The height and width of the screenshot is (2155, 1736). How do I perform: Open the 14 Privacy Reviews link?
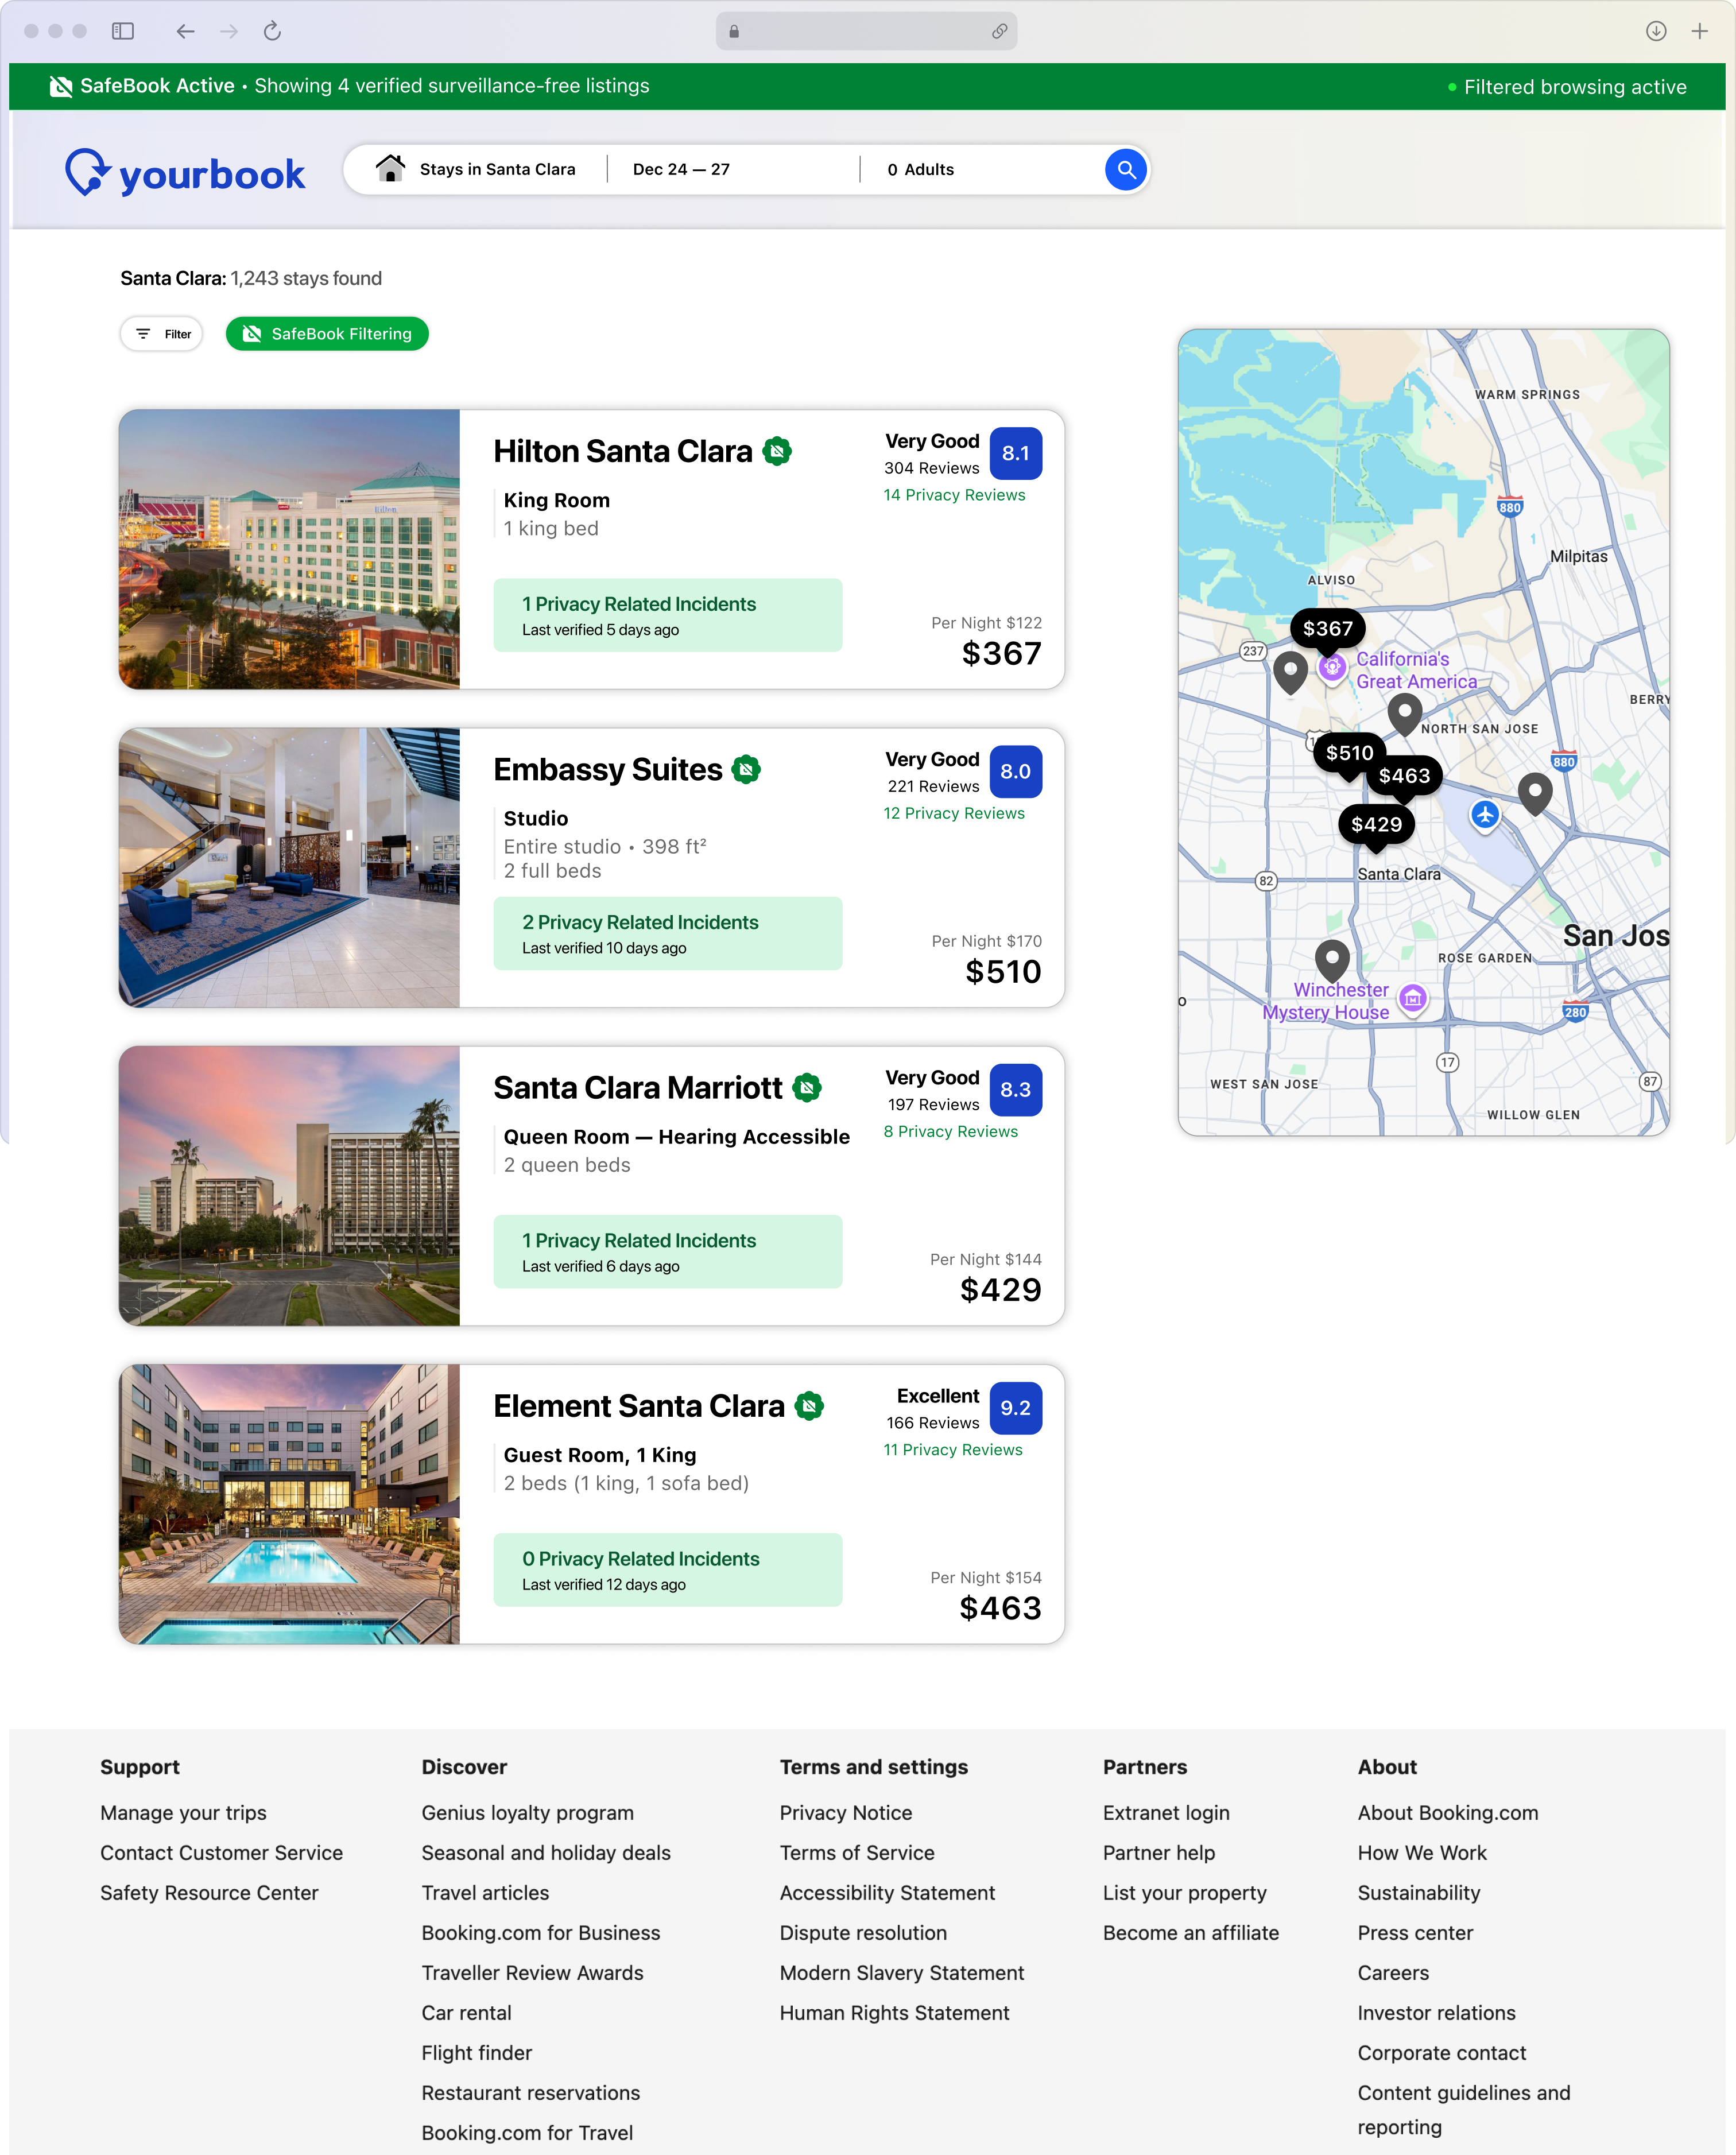pyautogui.click(x=954, y=495)
